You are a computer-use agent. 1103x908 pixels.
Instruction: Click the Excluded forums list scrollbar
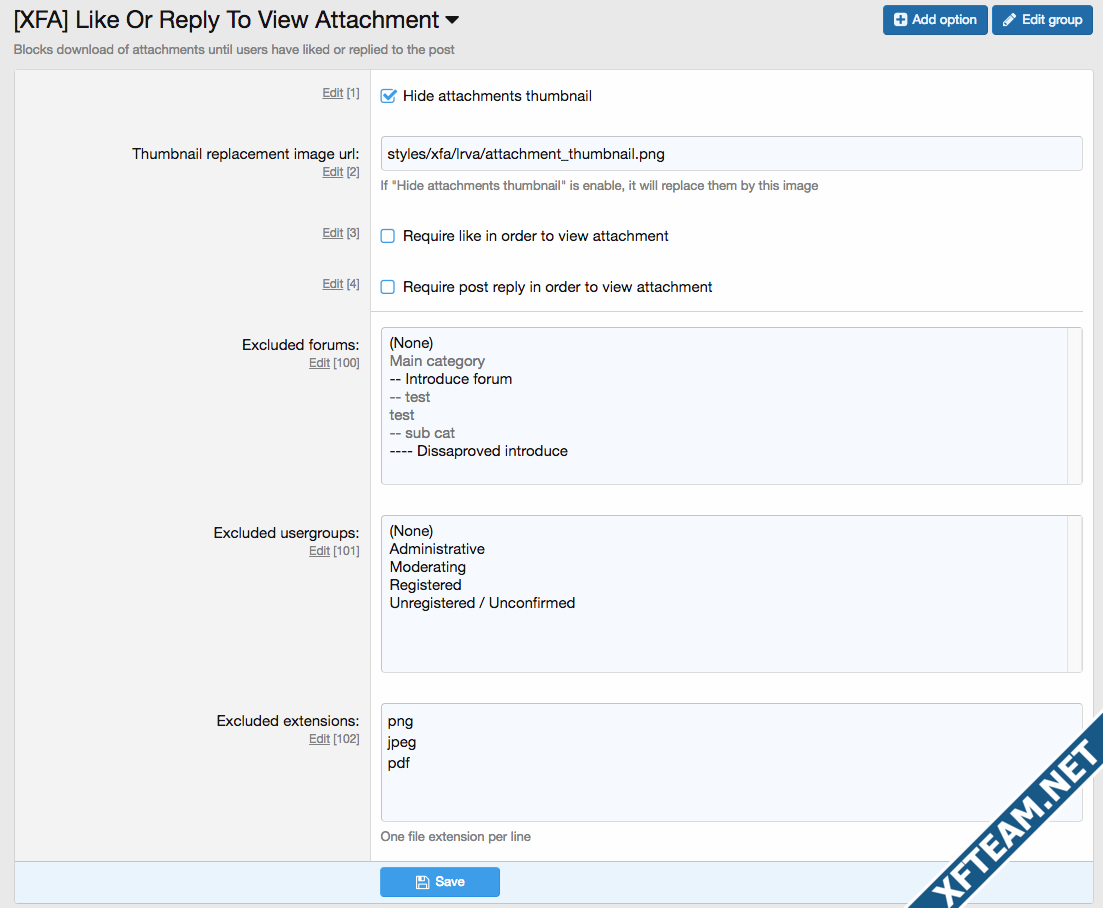[x=1074, y=406]
